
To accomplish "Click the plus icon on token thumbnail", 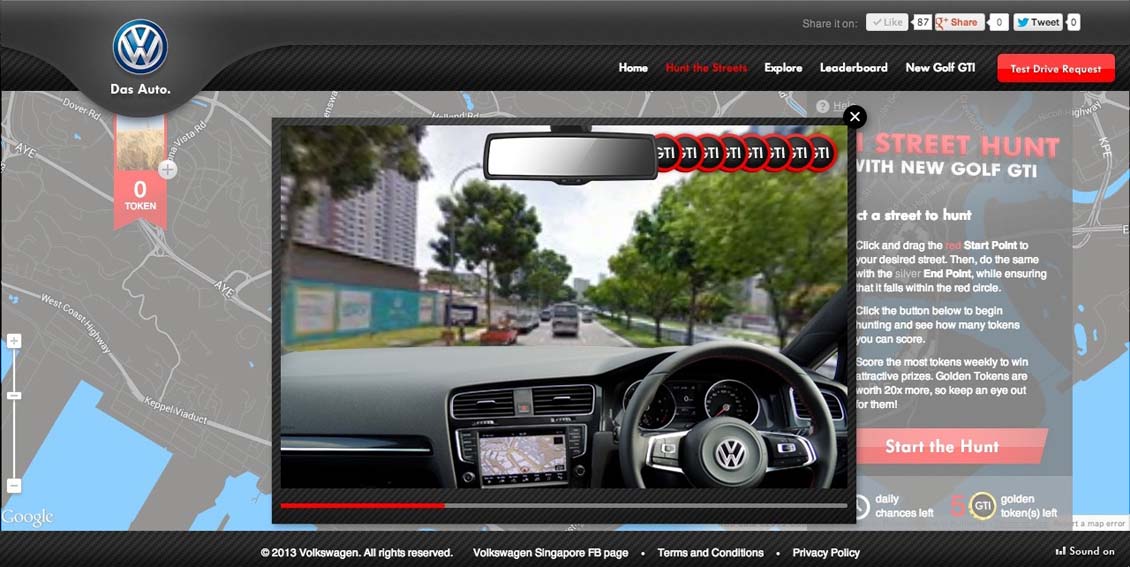I will [167, 170].
